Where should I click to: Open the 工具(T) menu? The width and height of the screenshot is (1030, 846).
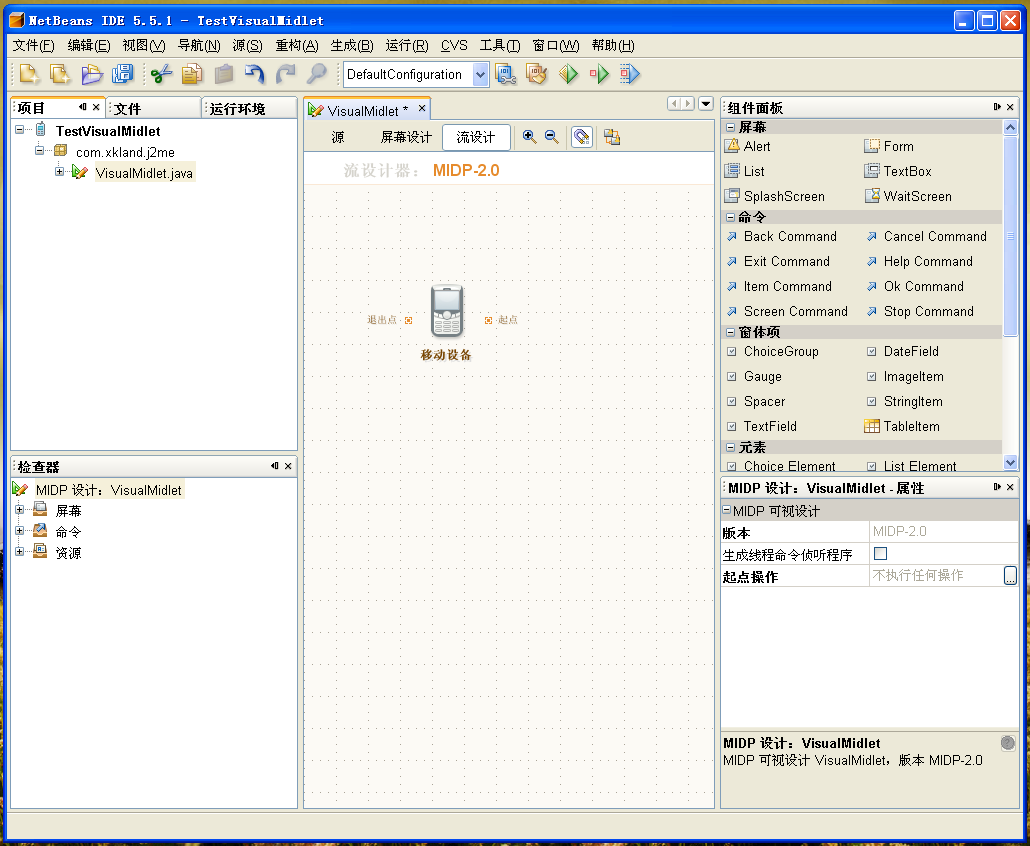499,45
